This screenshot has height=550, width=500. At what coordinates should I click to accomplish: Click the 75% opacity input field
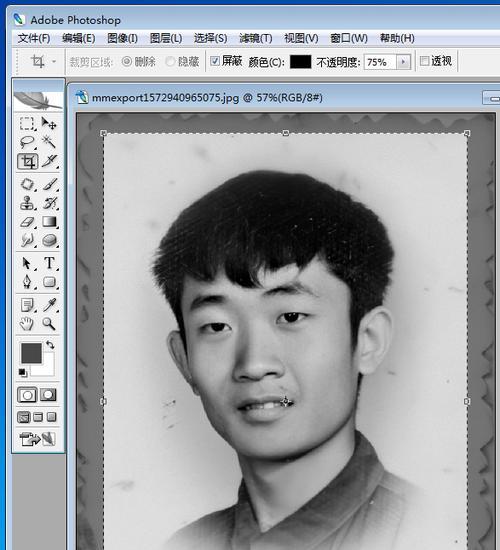pyautogui.click(x=380, y=62)
